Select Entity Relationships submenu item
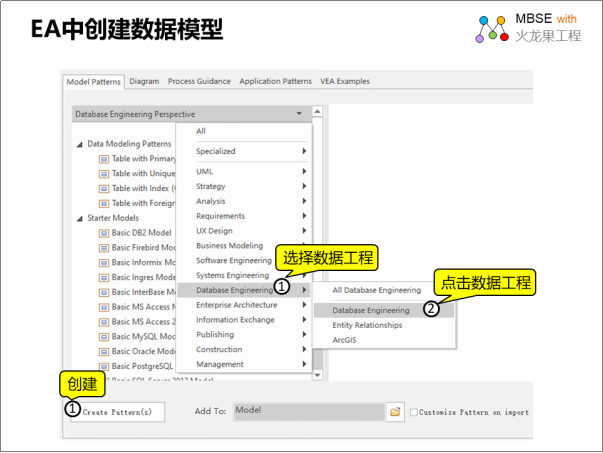Viewport: 603px width, 453px height. (367, 325)
